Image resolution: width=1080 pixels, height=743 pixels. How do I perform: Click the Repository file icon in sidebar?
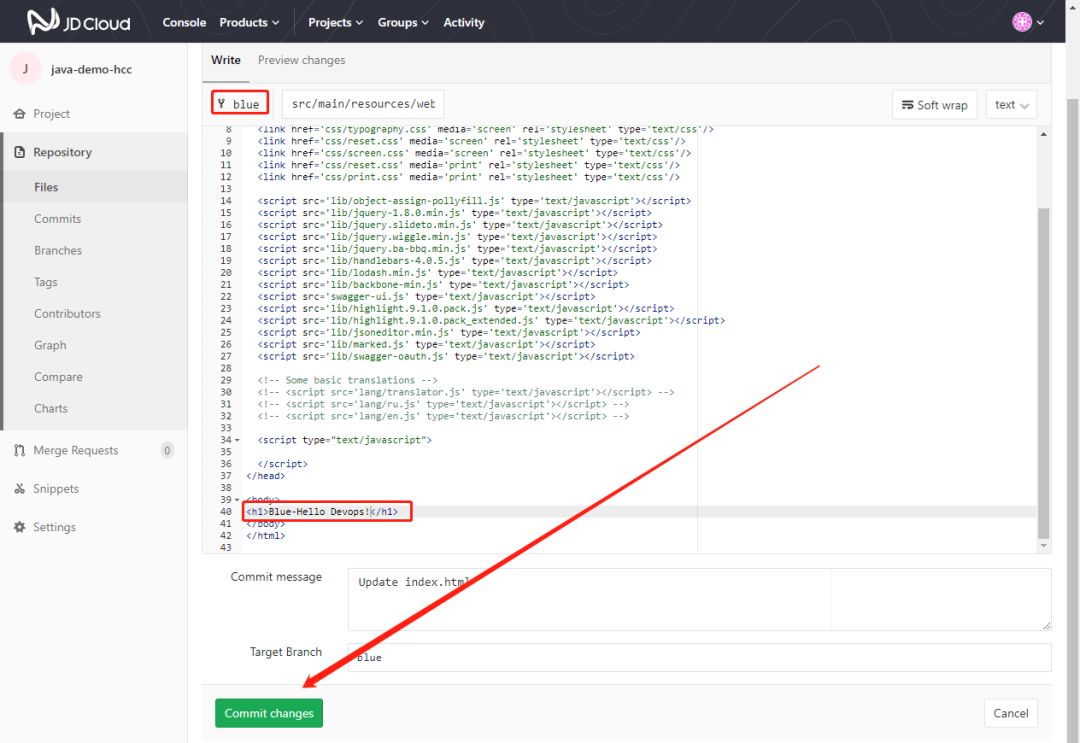pos(19,152)
